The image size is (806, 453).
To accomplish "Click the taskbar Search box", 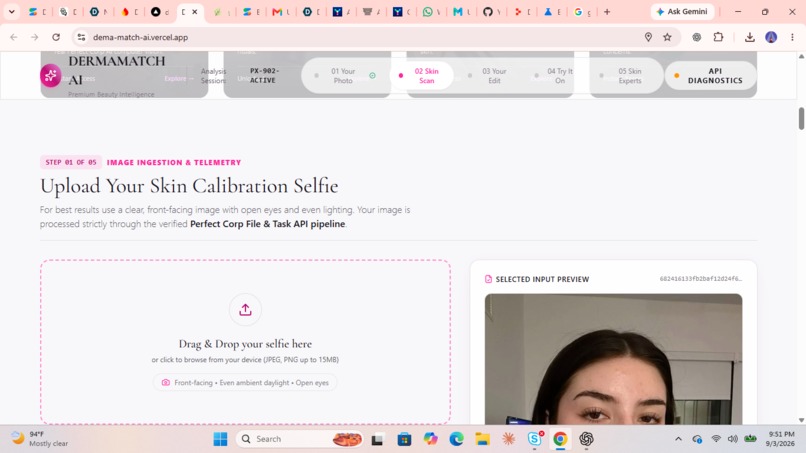I will click(x=300, y=439).
